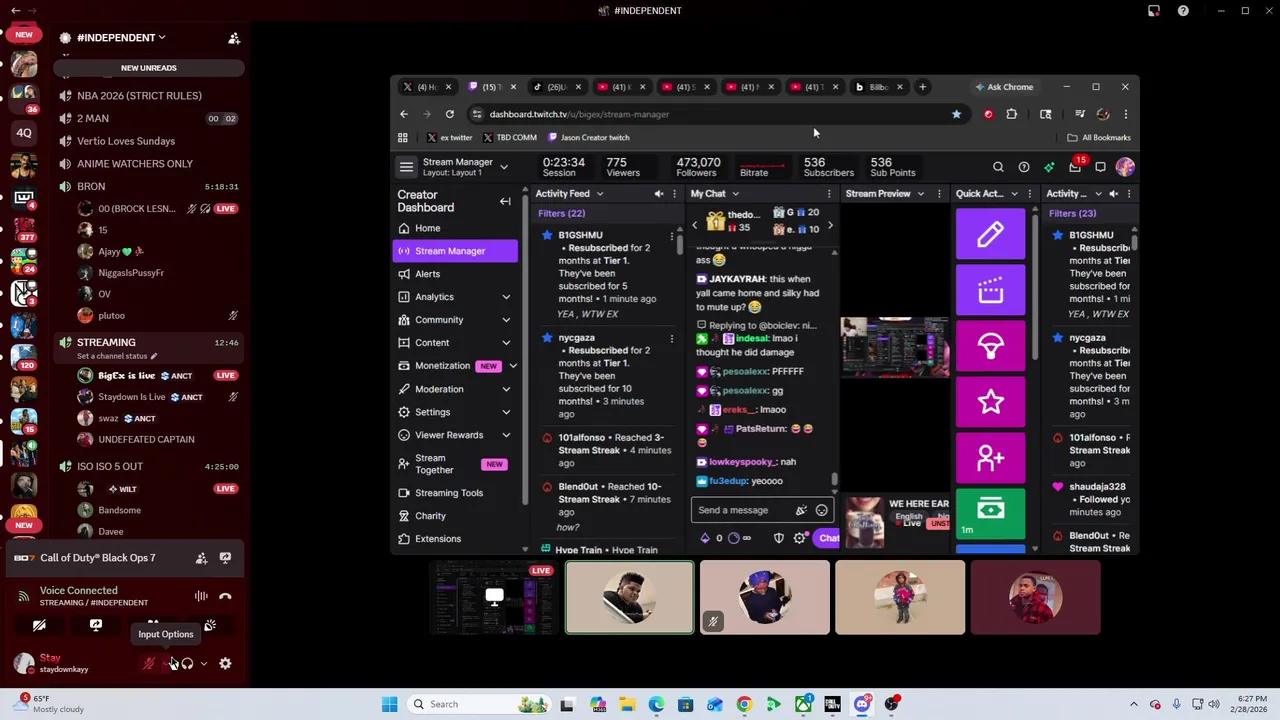
Task: Open Alerts in Creator Dashboard
Action: (x=456, y=274)
